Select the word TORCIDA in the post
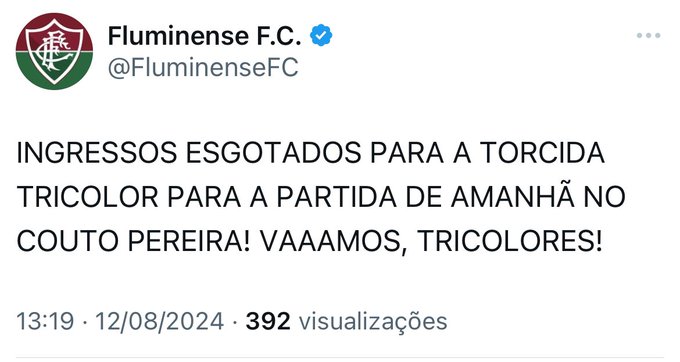This screenshot has width=680, height=362. coord(542,153)
